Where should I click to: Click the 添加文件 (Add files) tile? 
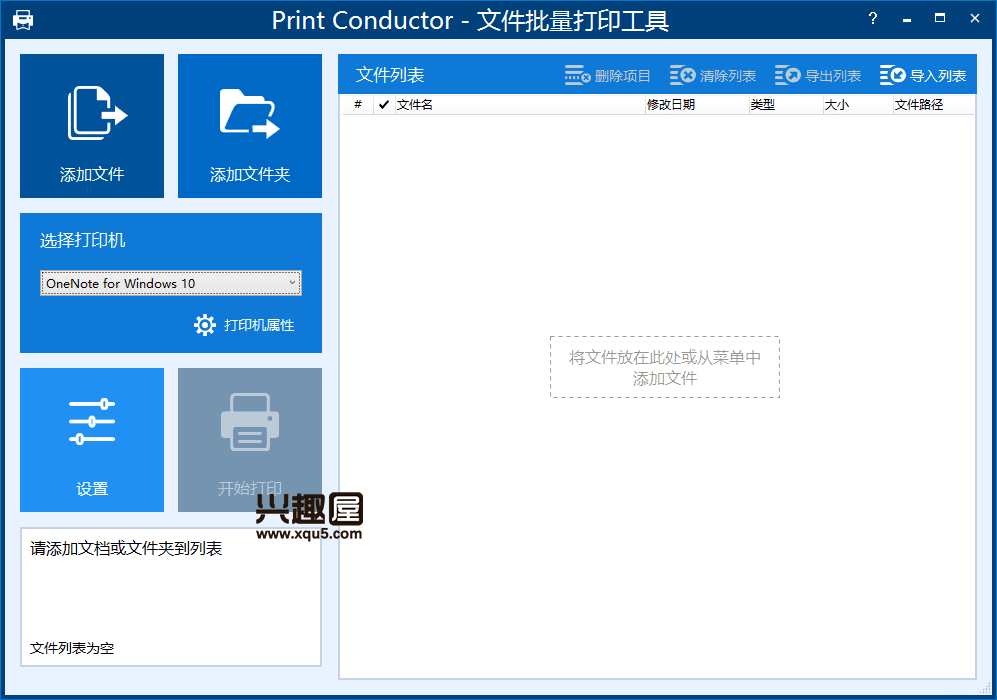pyautogui.click(x=92, y=126)
